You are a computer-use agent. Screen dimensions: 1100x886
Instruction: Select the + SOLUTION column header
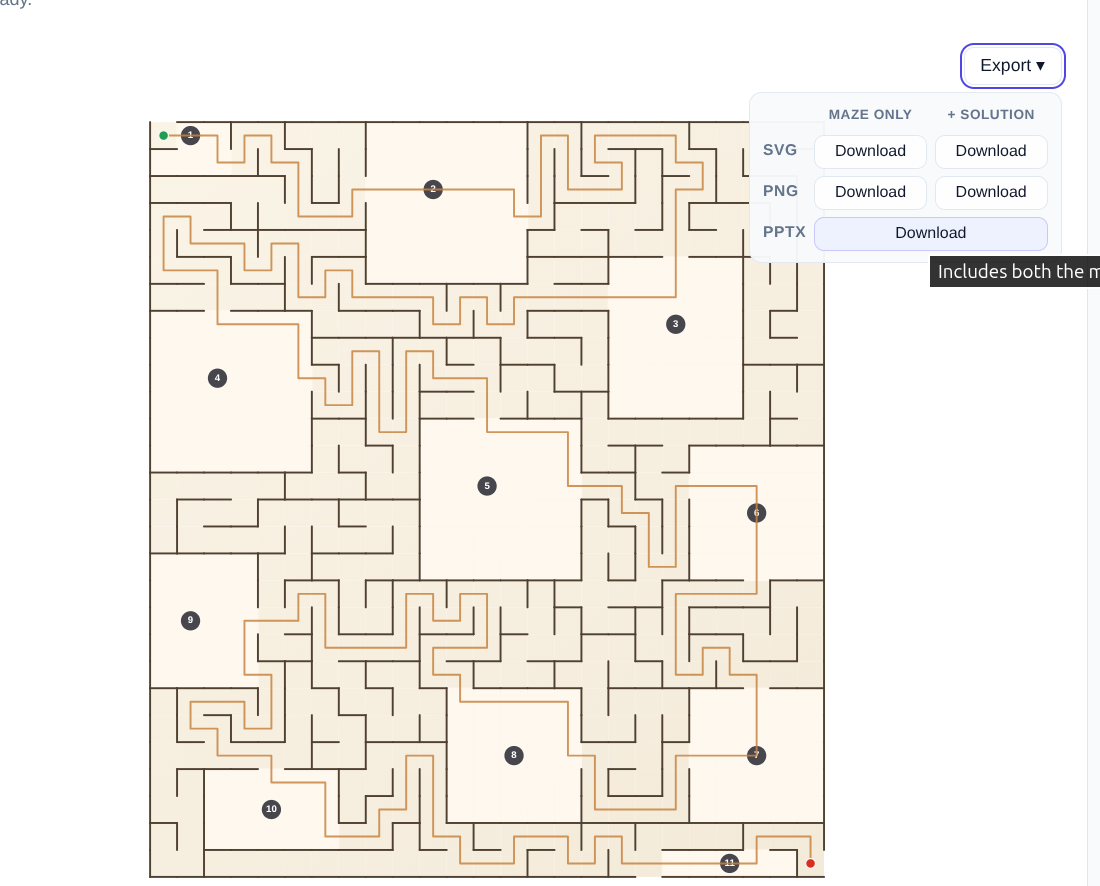[x=990, y=114]
